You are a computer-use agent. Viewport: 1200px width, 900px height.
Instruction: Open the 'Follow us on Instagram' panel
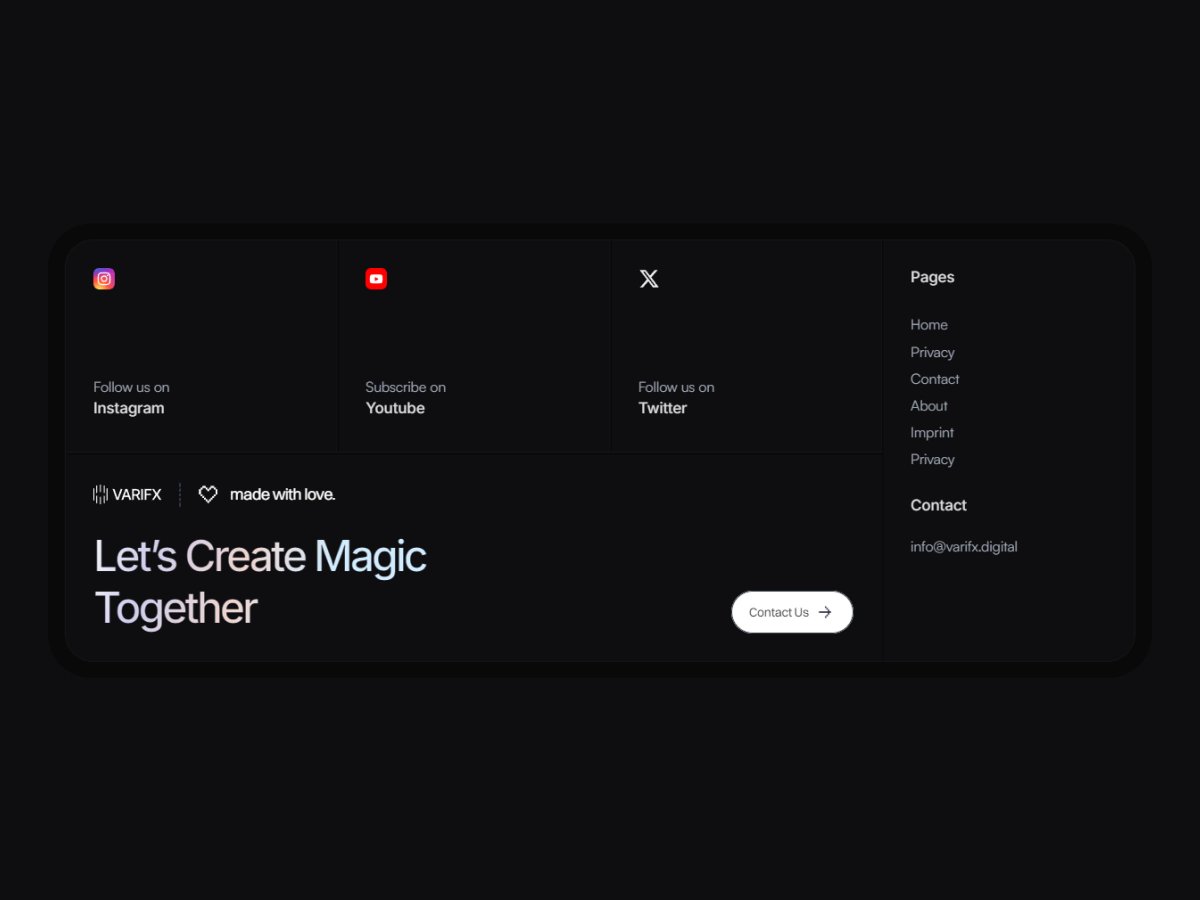[x=200, y=345]
